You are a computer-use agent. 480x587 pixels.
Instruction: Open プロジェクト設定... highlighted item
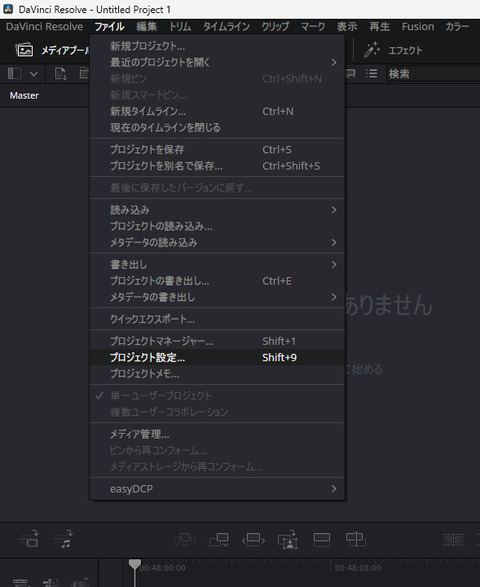click(x=217, y=358)
